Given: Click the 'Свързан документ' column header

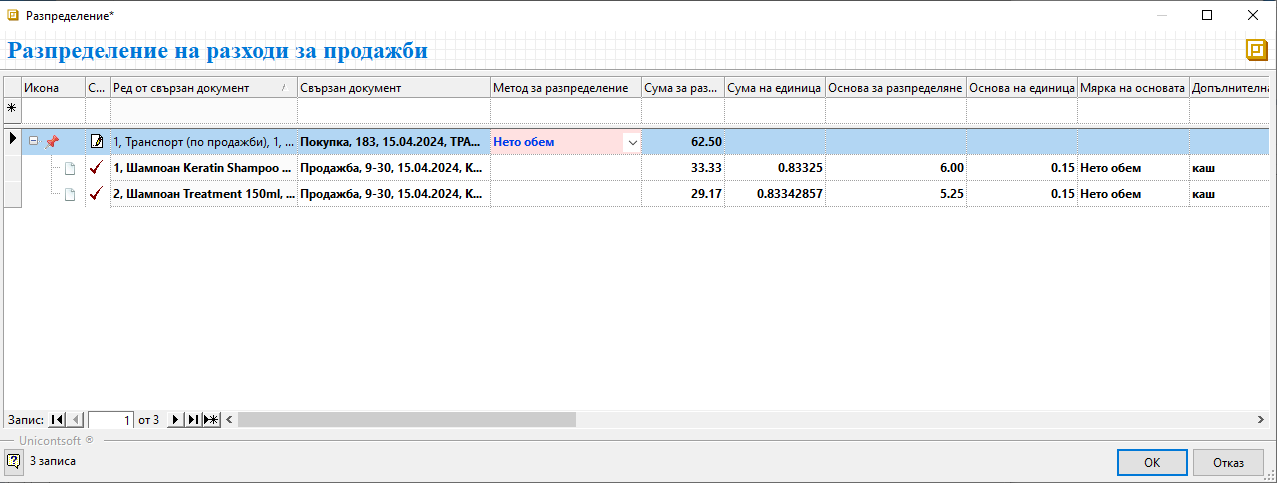Looking at the screenshot, I should pos(393,88).
